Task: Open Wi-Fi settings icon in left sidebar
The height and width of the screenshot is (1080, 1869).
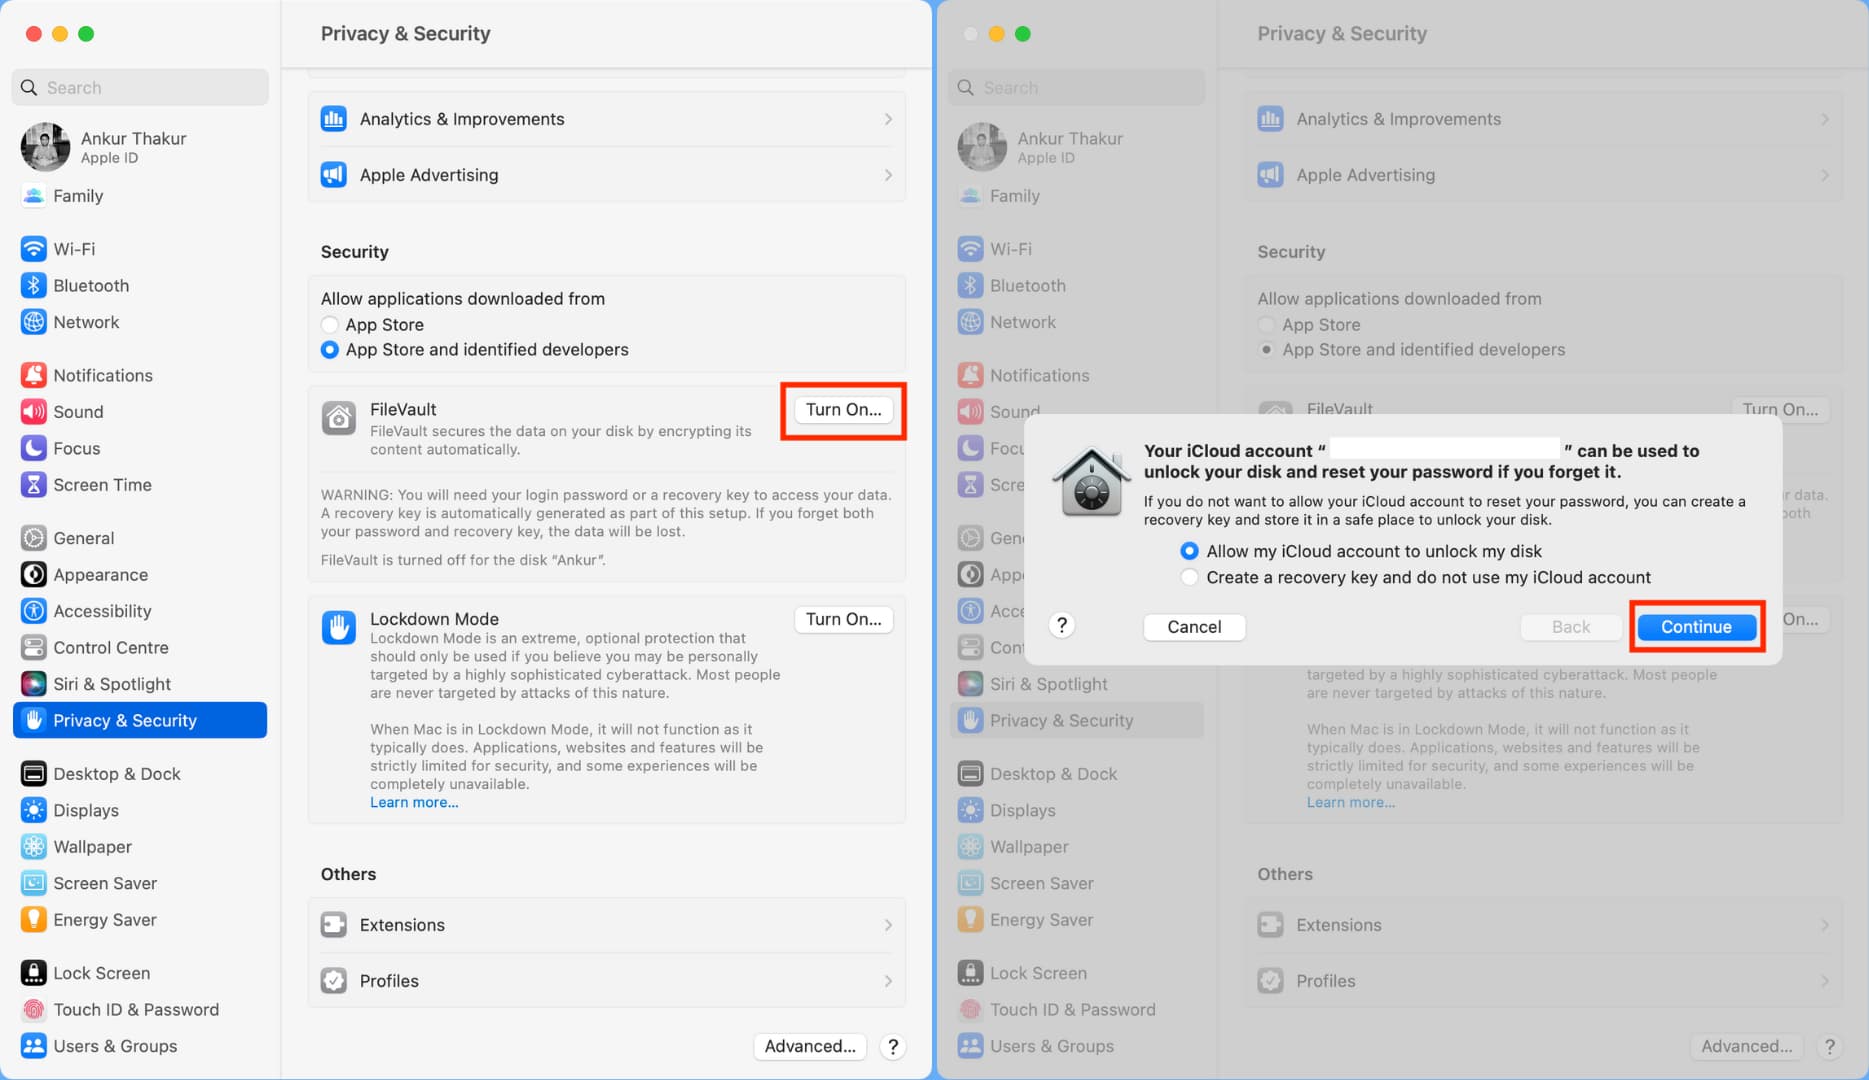Action: [33, 249]
